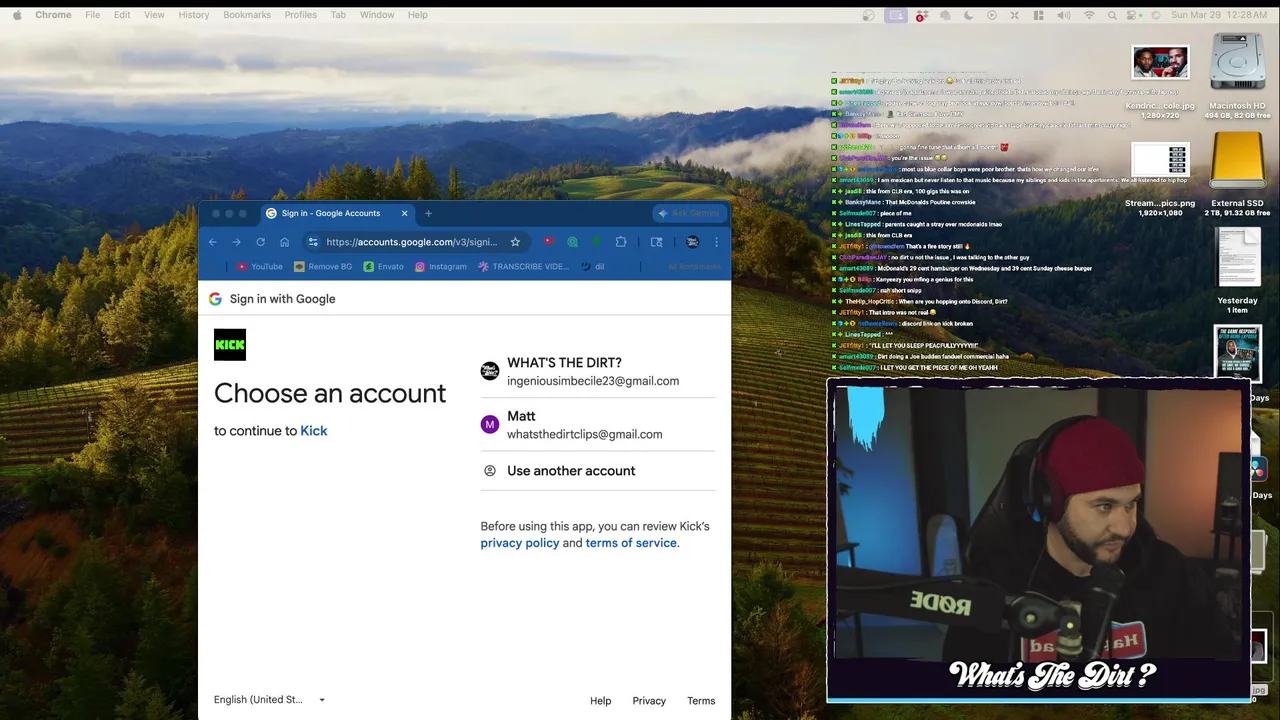The image size is (1280, 720).
Task: Click the Terms footer link
Action: pyautogui.click(x=701, y=701)
